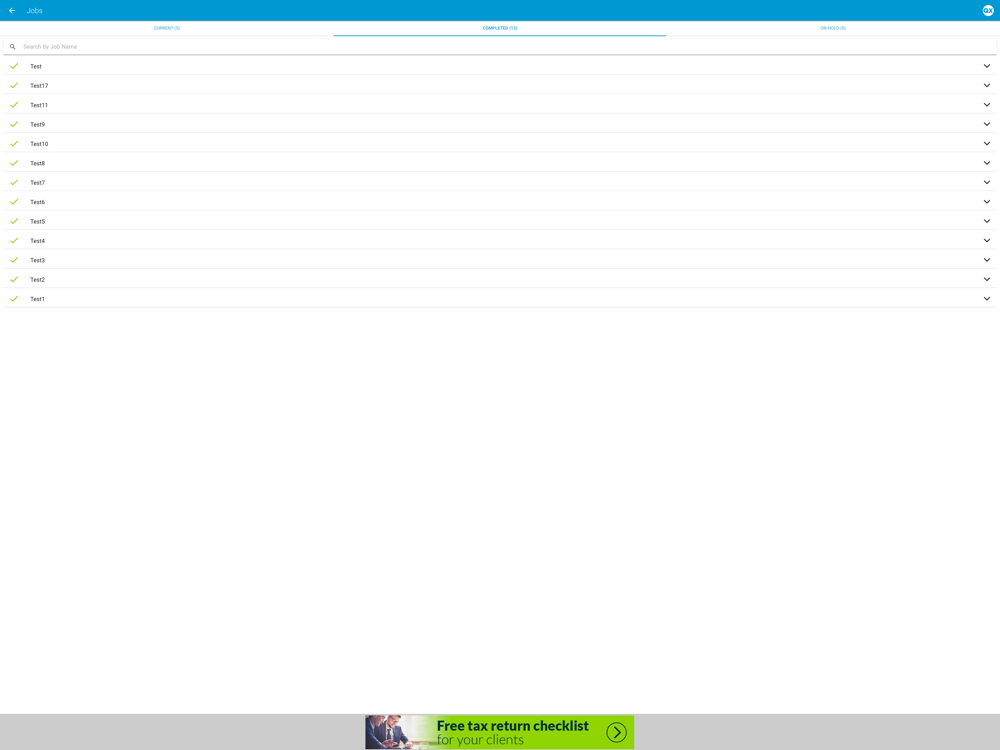Click the search magnifier icon
The height and width of the screenshot is (750, 1000).
click(x=13, y=47)
